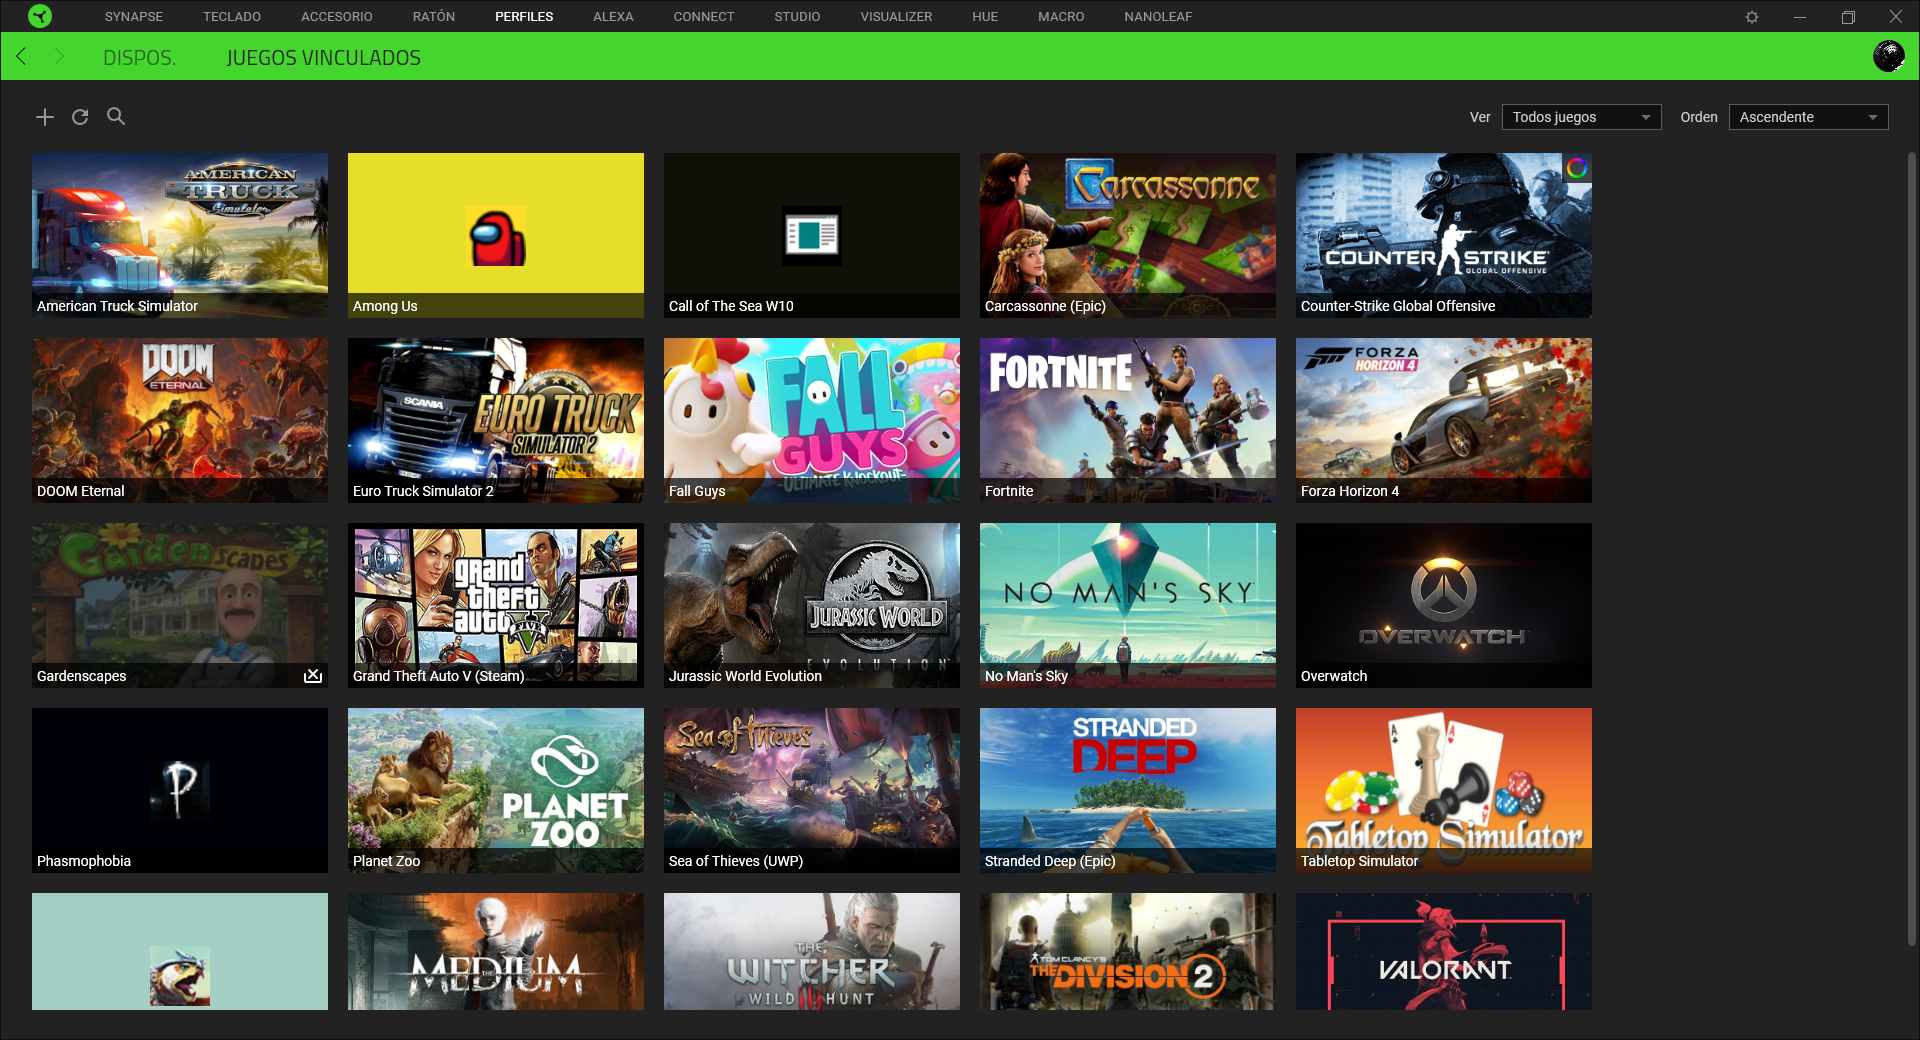Refresh the linked games list

(80, 117)
